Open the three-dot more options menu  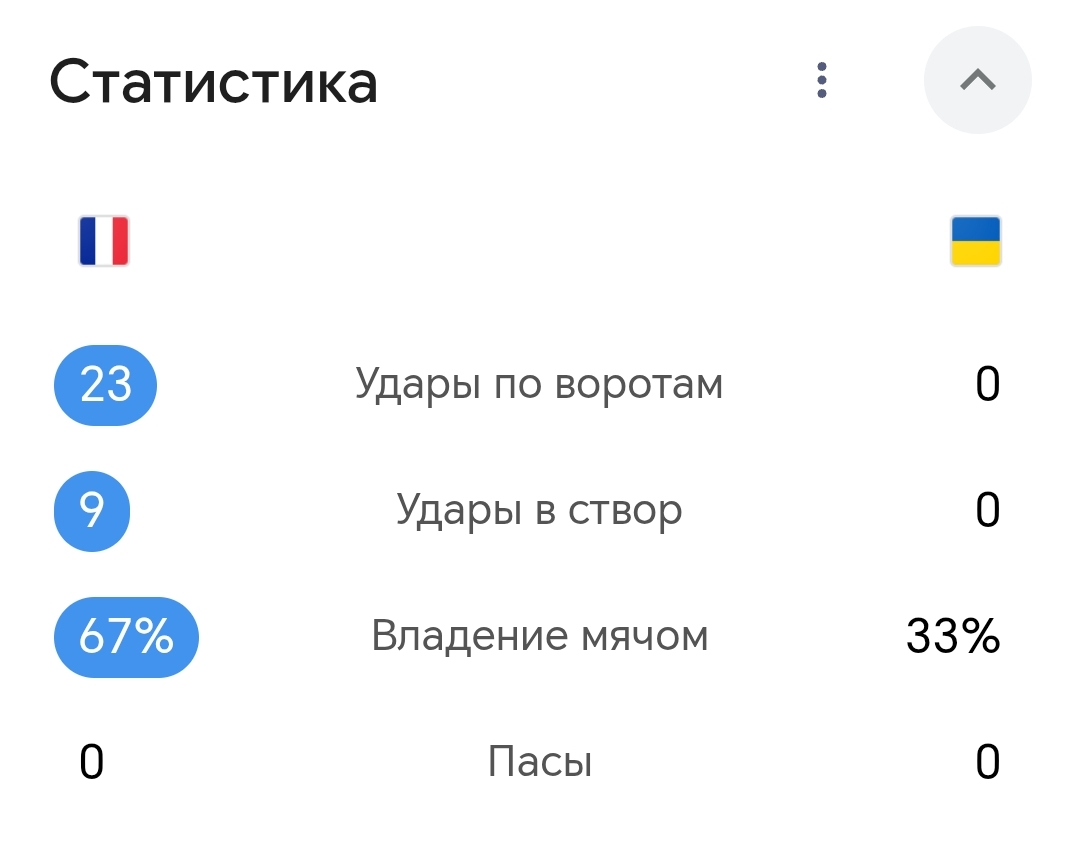point(821,81)
